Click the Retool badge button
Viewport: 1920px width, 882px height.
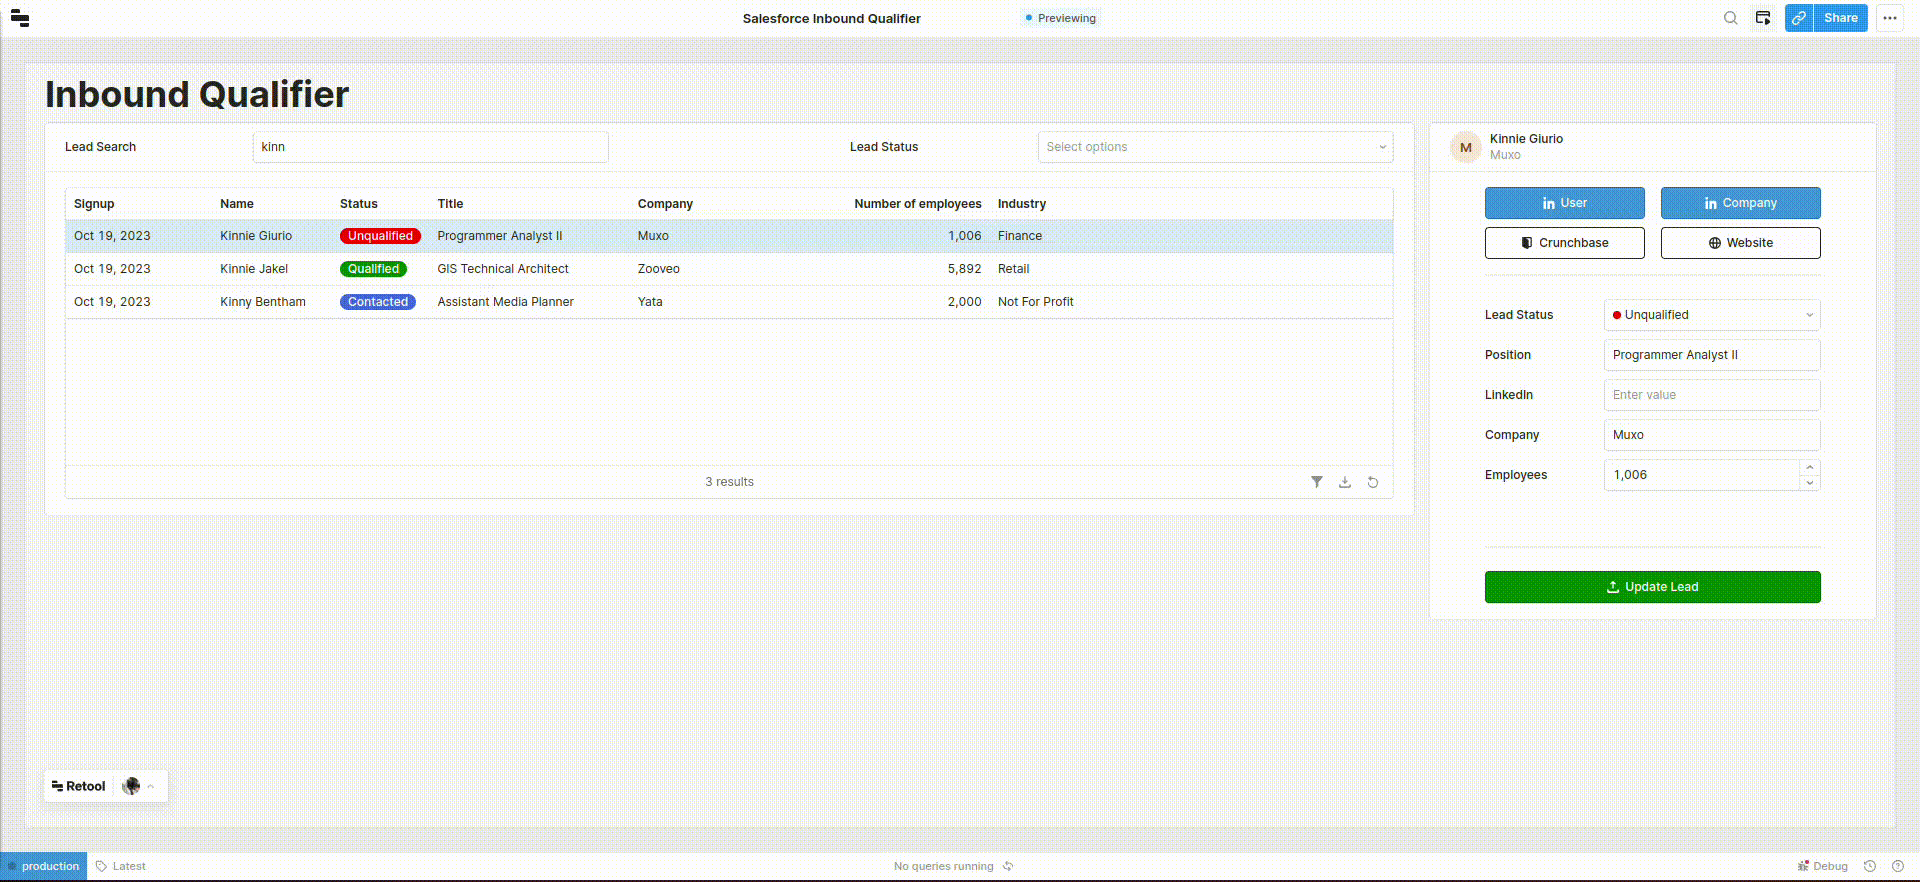pyautogui.click(x=79, y=786)
